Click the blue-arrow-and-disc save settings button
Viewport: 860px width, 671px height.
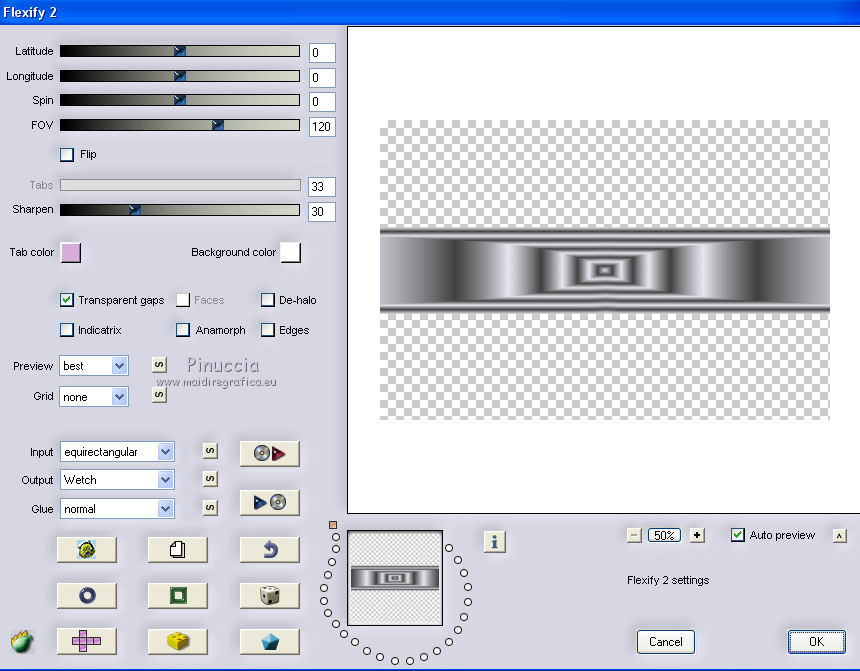(x=269, y=502)
